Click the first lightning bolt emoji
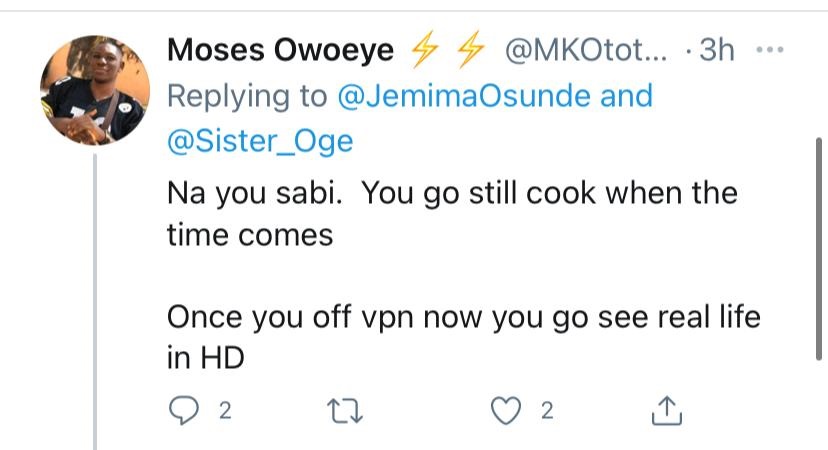 426,52
